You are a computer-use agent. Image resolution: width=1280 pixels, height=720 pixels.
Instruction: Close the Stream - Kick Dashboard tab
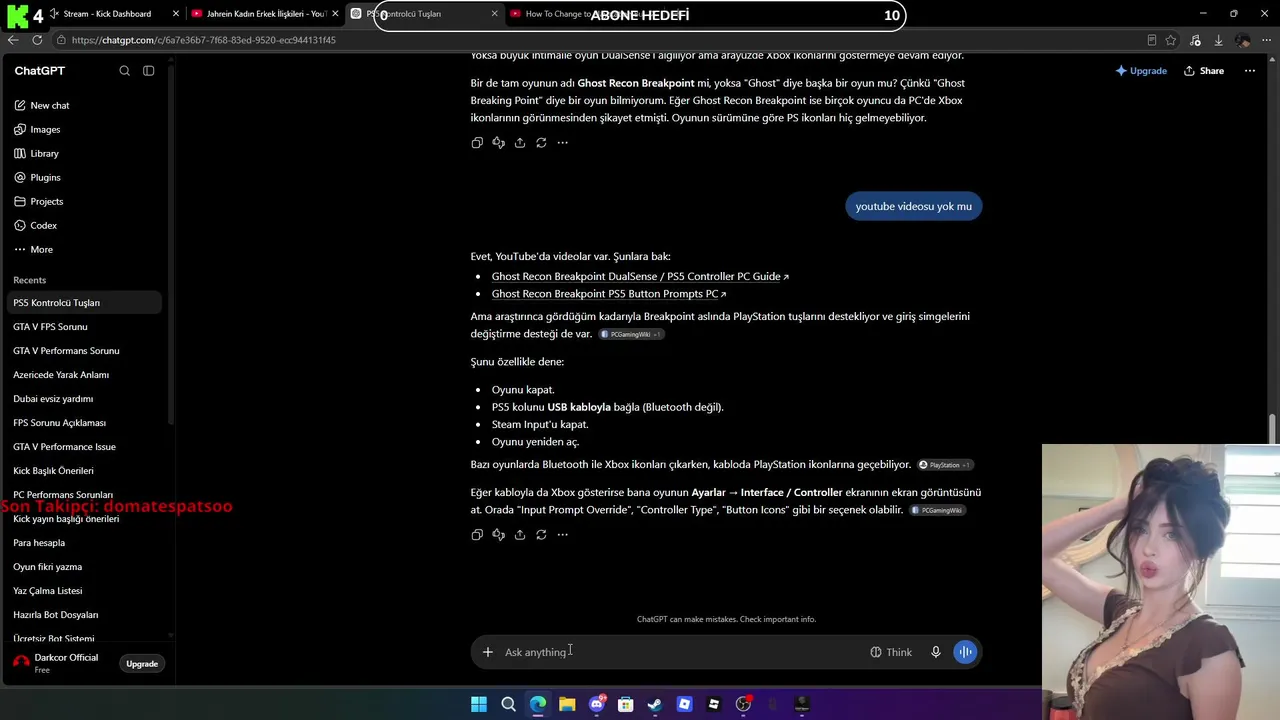pyautogui.click(x=176, y=14)
